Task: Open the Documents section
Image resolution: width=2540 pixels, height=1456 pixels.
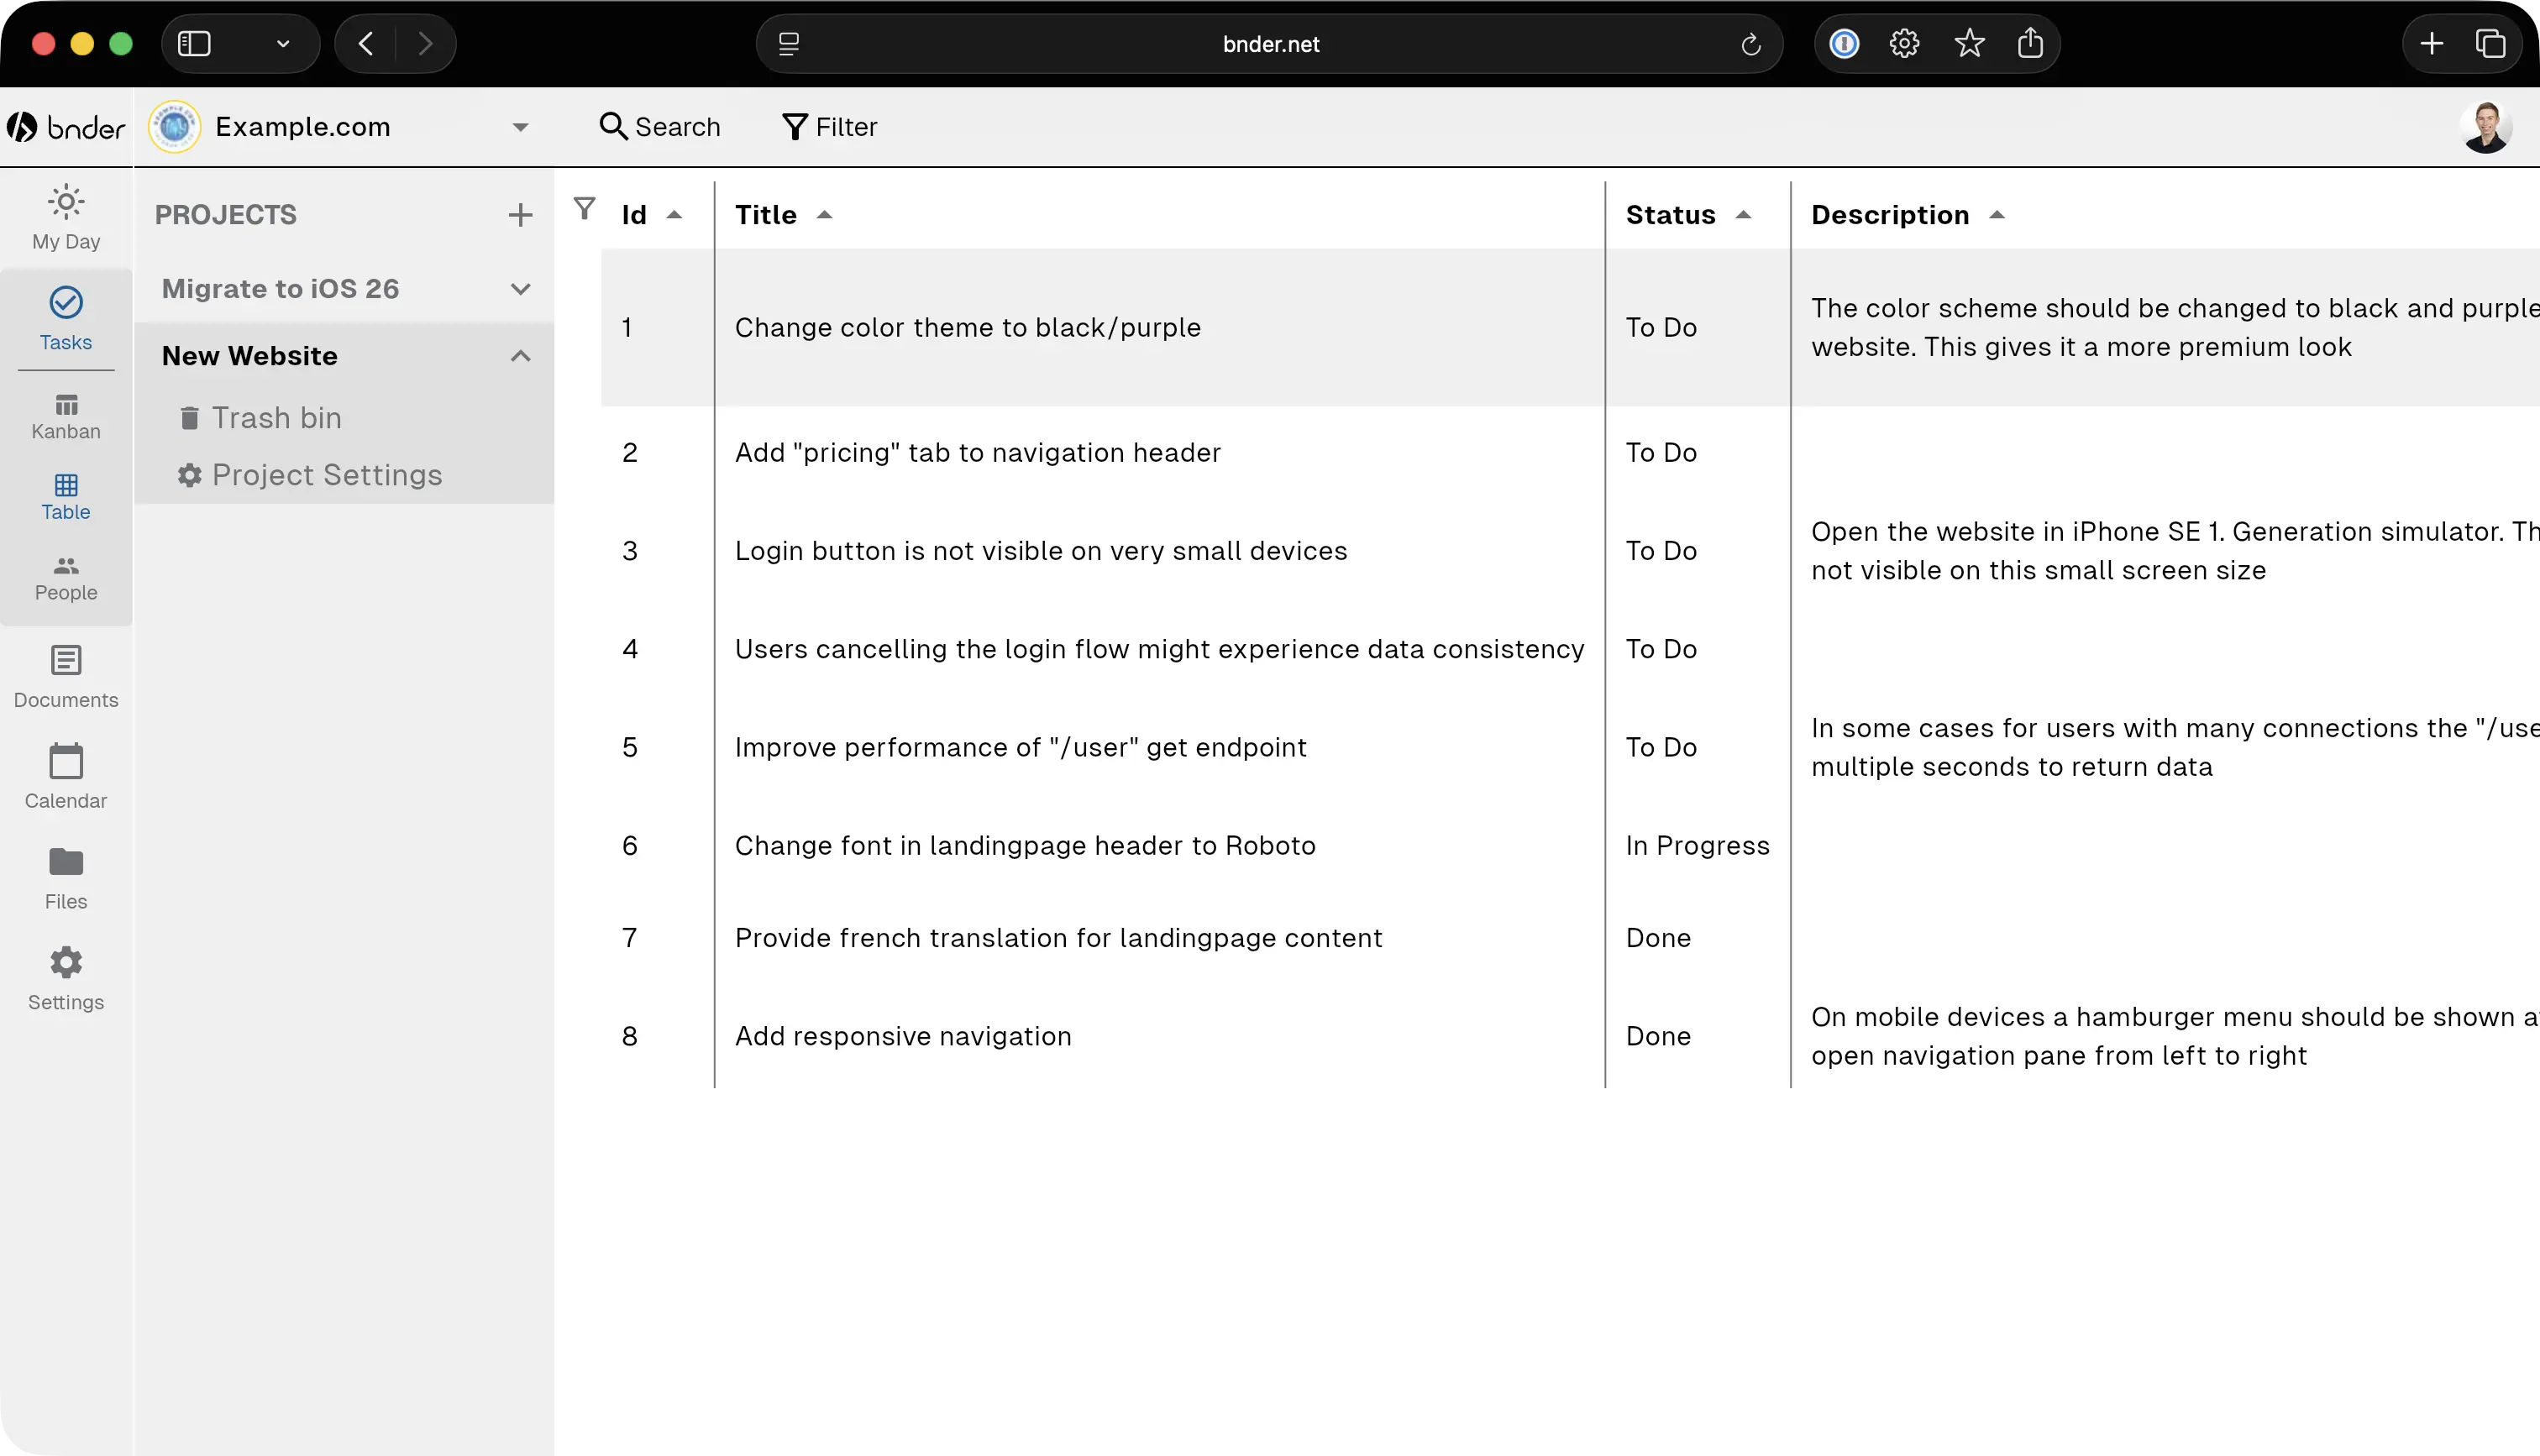Action: 65,676
